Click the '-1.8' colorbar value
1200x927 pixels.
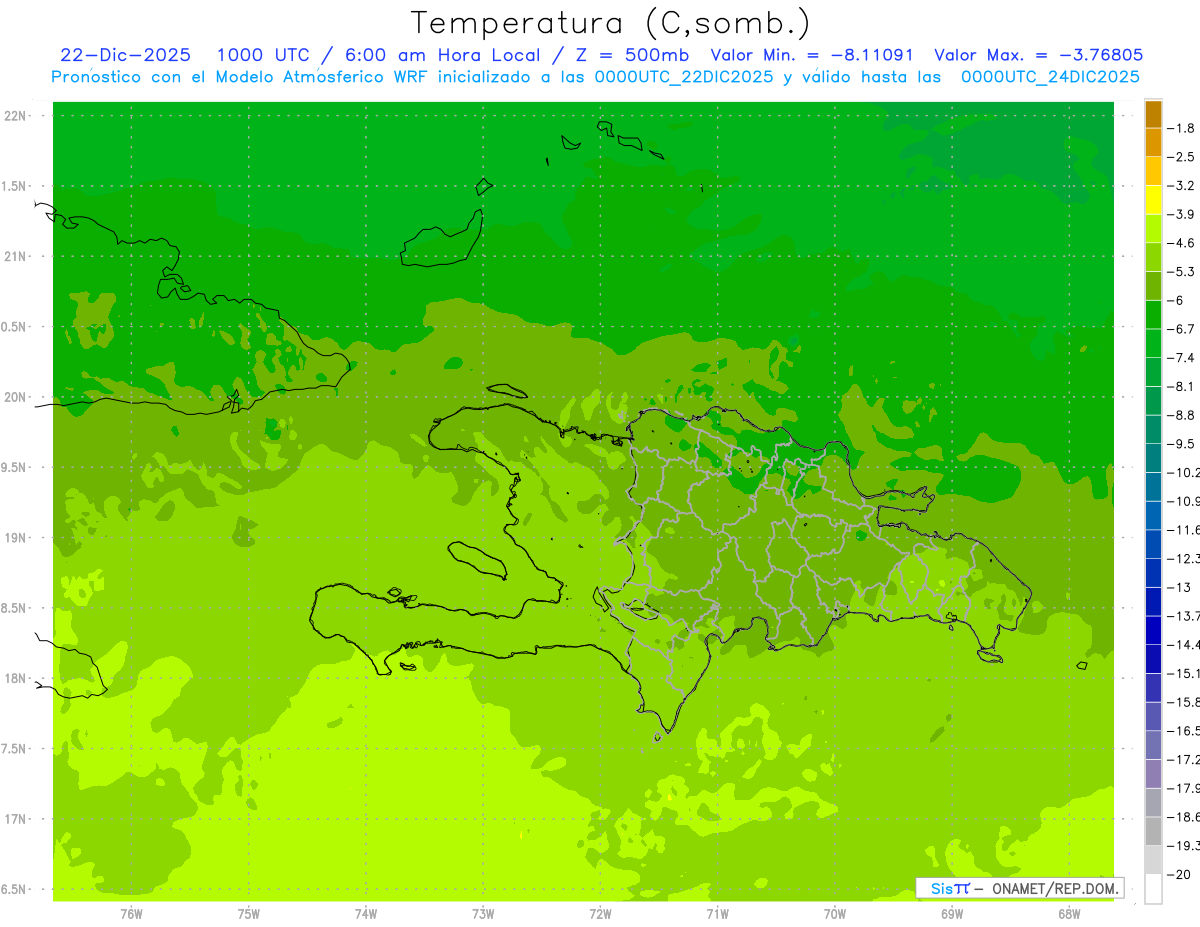(x=1181, y=128)
